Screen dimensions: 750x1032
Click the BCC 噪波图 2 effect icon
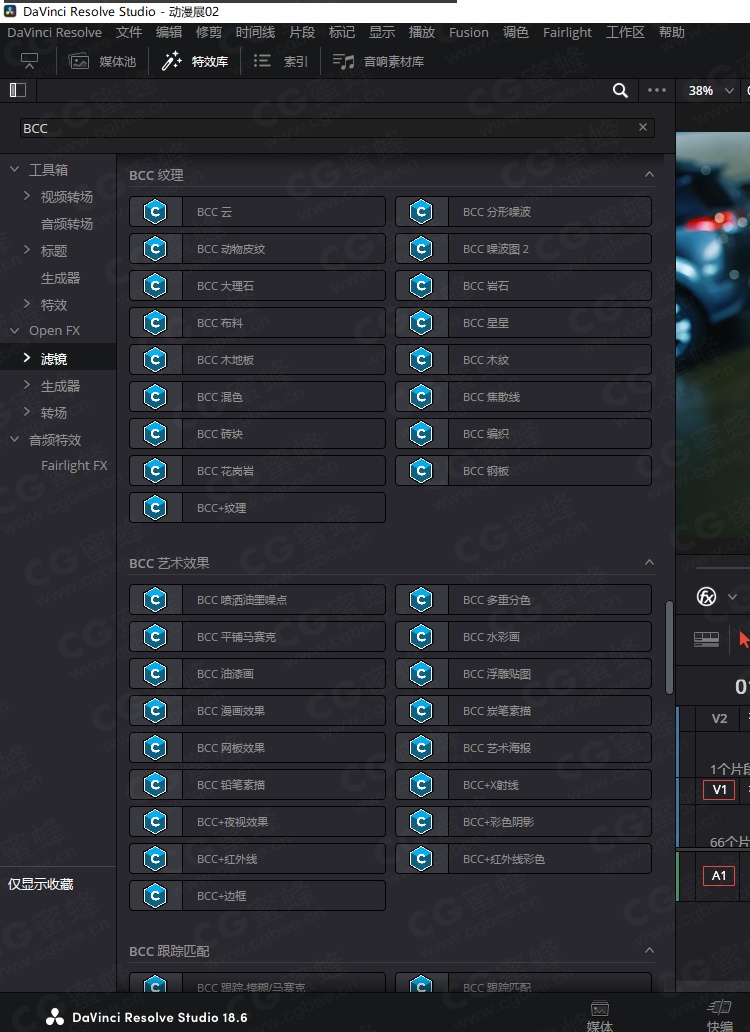[421, 249]
